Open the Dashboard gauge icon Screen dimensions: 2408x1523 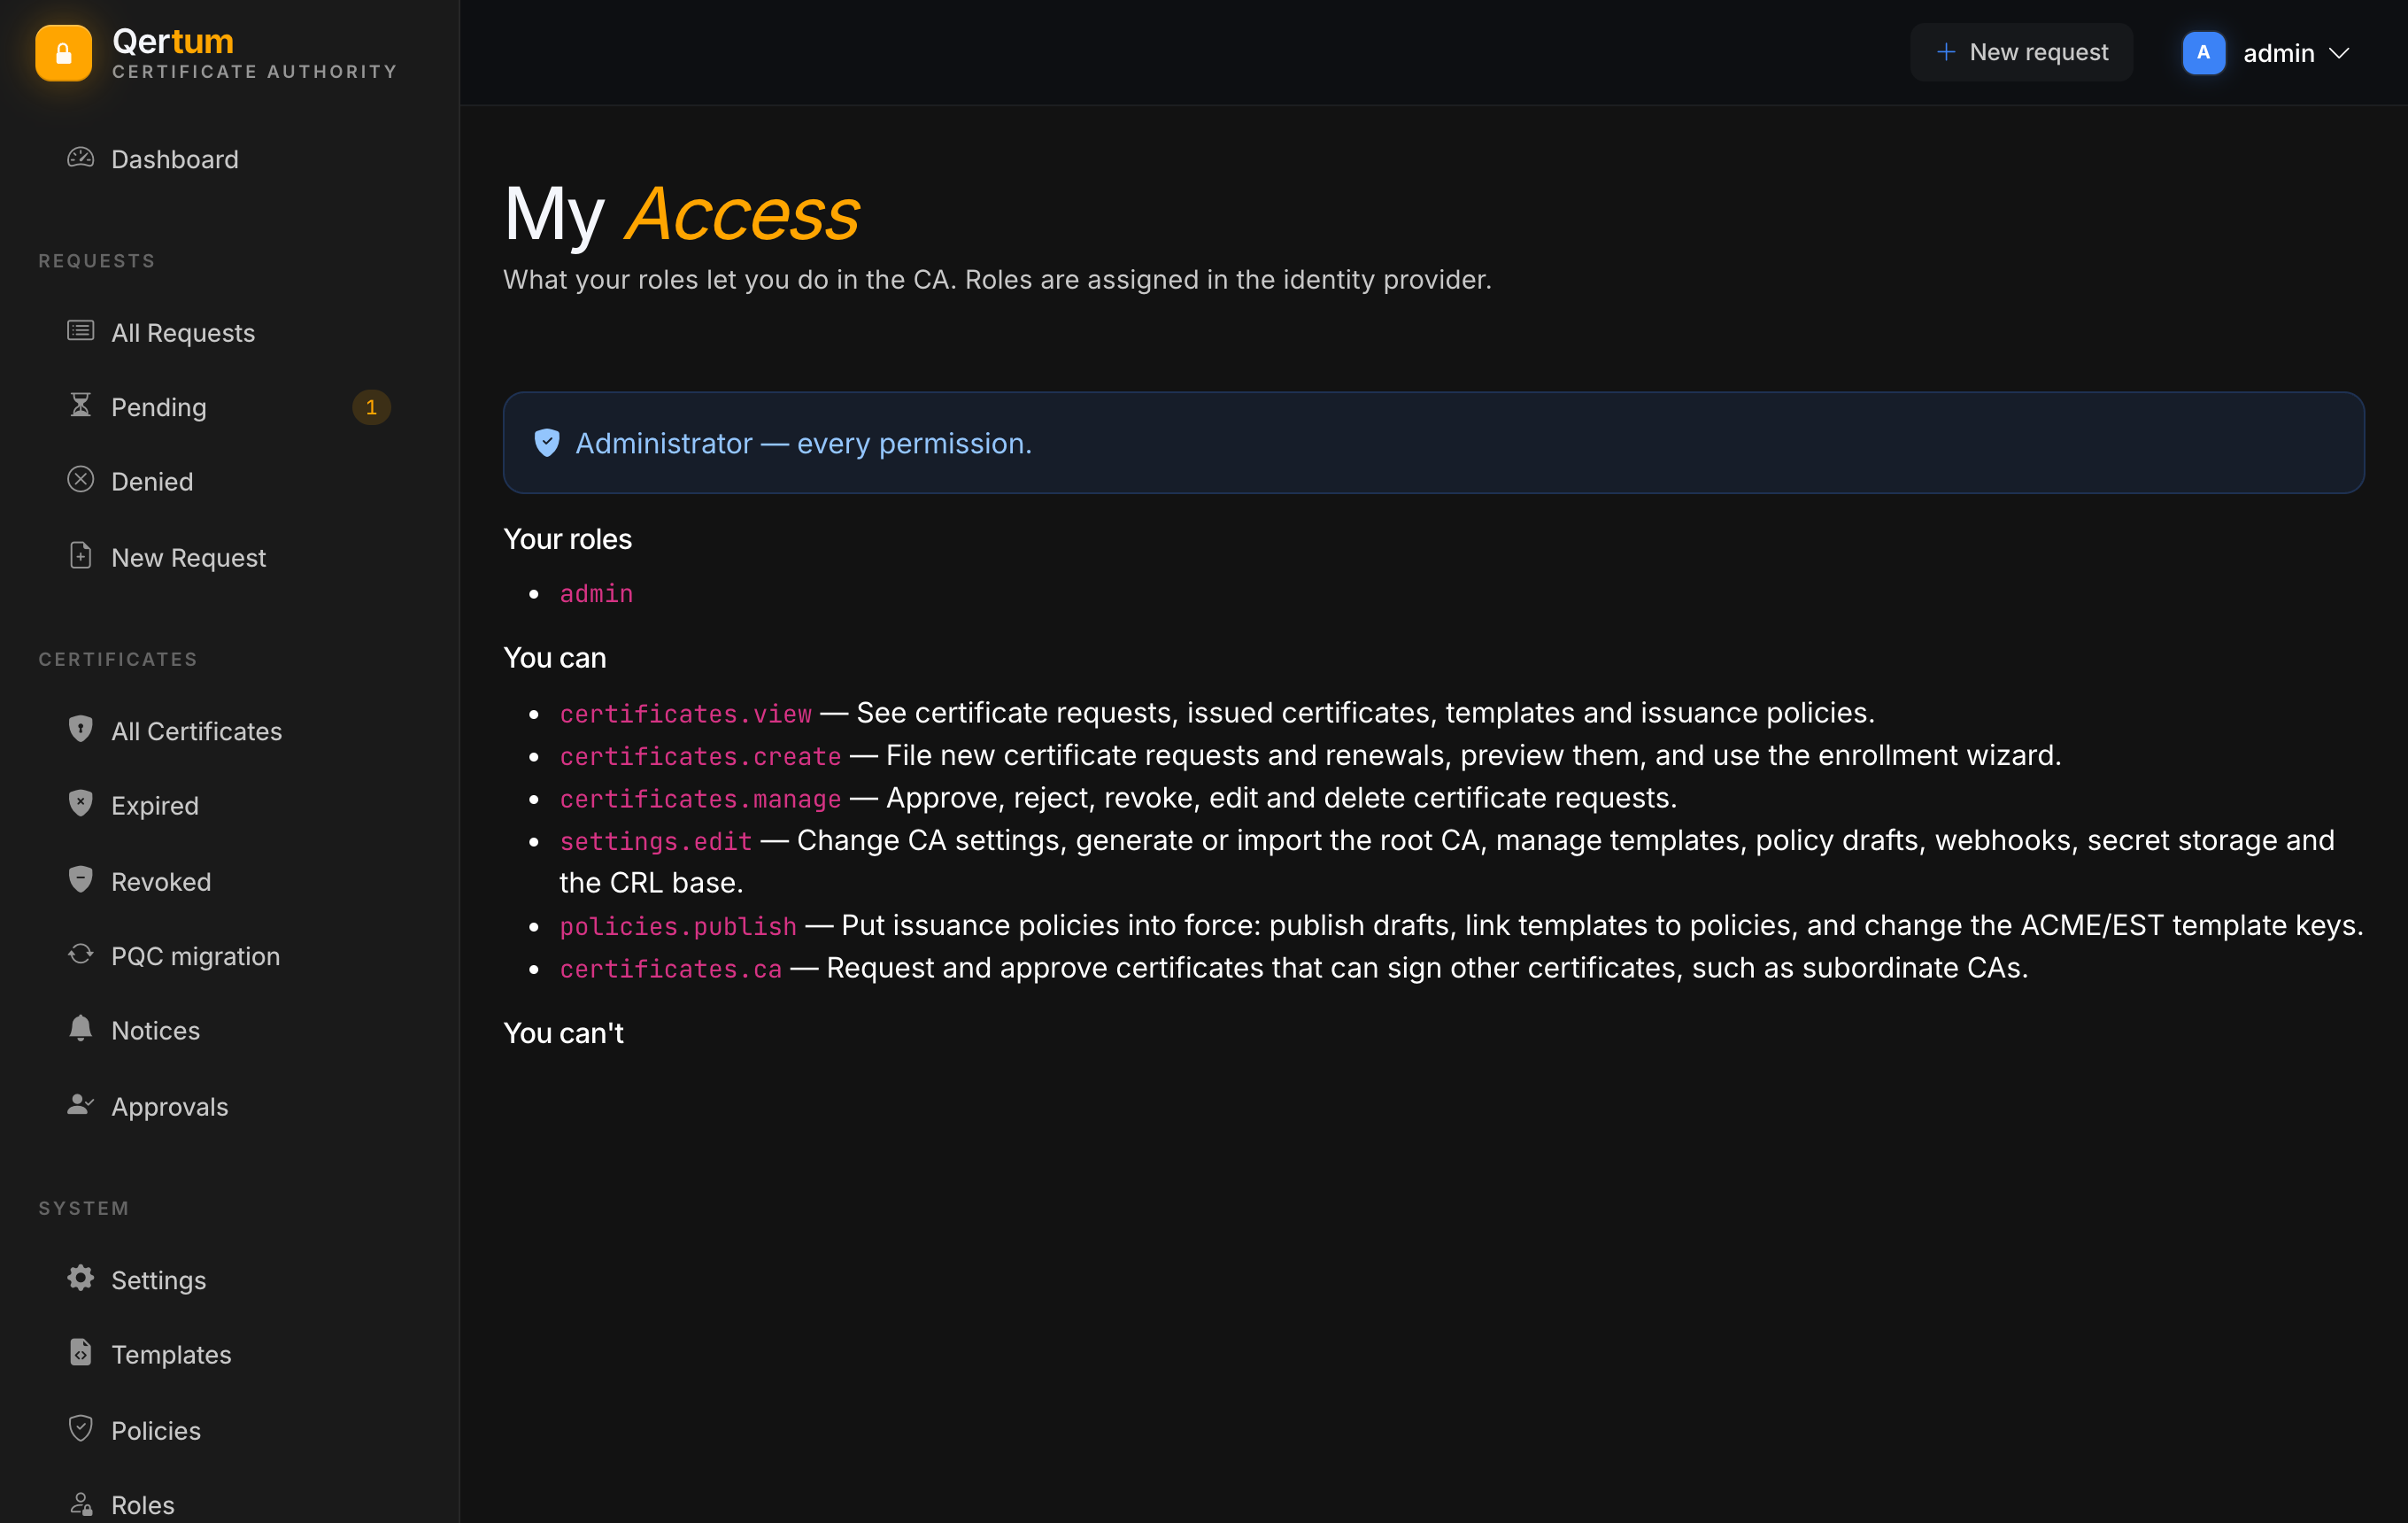[x=80, y=158]
